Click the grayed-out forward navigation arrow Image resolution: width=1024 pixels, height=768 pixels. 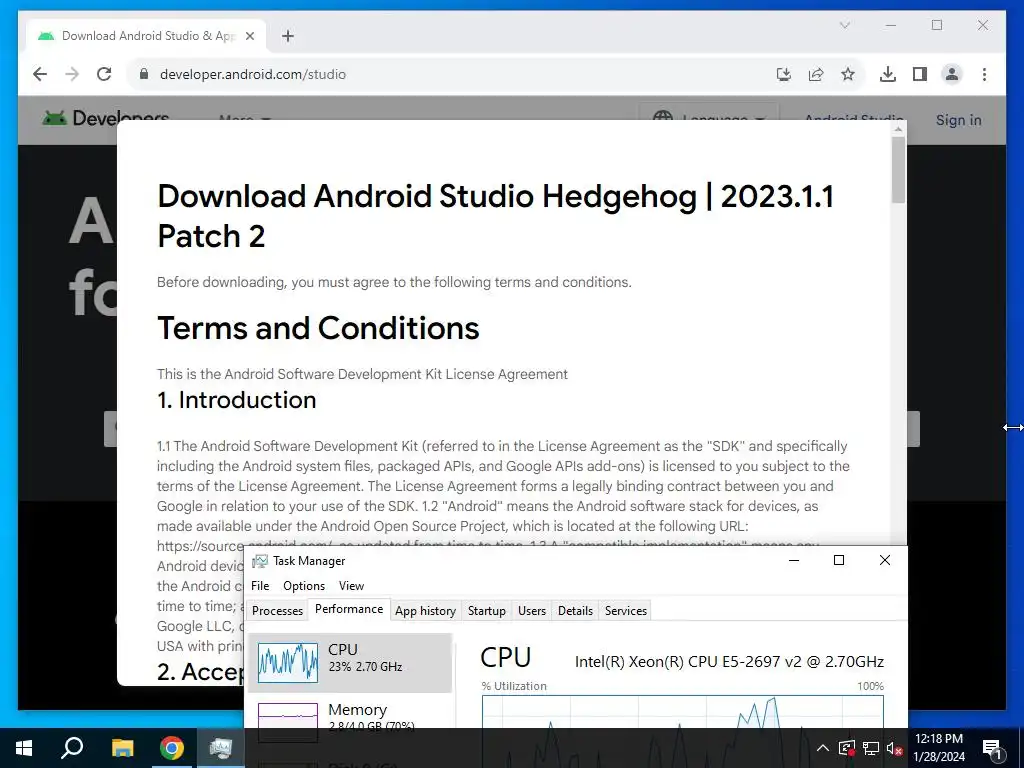pyautogui.click(x=72, y=74)
